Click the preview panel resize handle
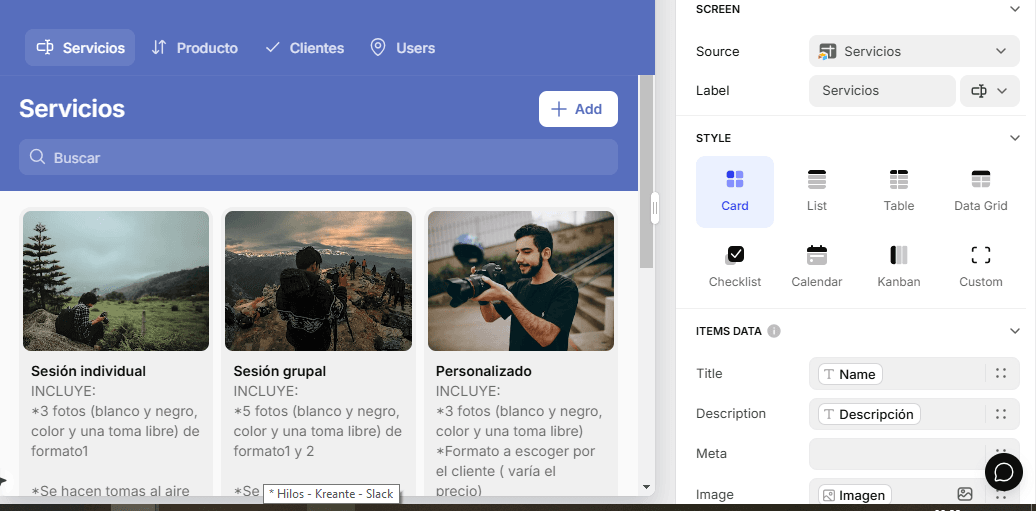The height and width of the screenshot is (511, 1036). point(655,208)
